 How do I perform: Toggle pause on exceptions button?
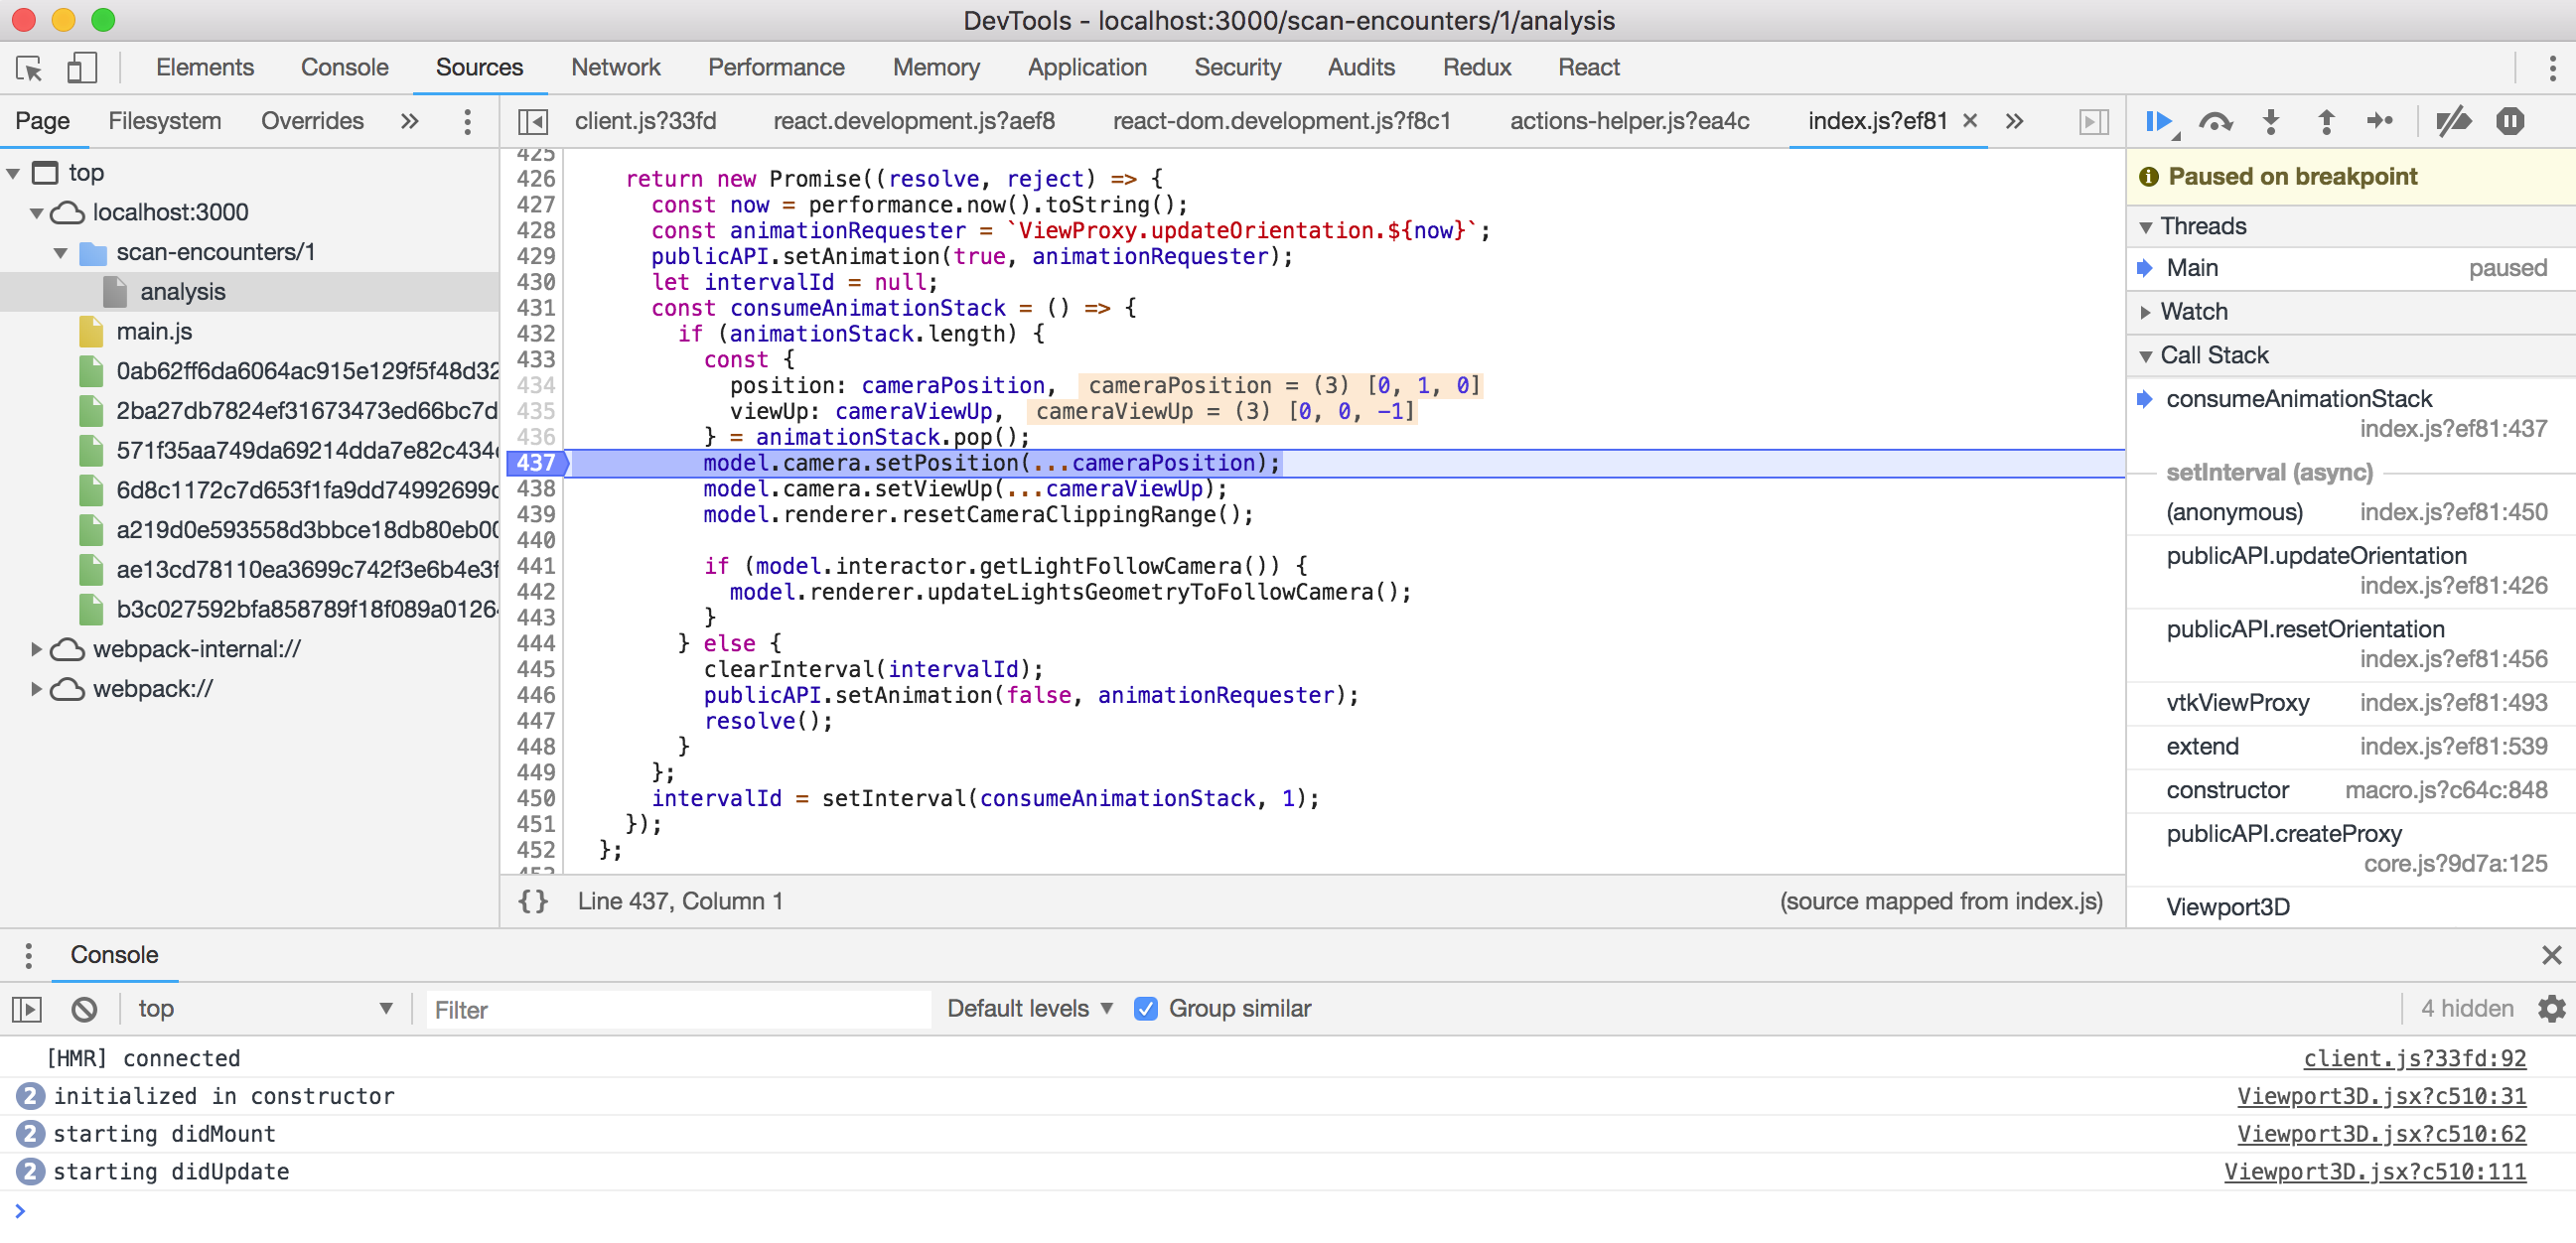pos(2509,121)
